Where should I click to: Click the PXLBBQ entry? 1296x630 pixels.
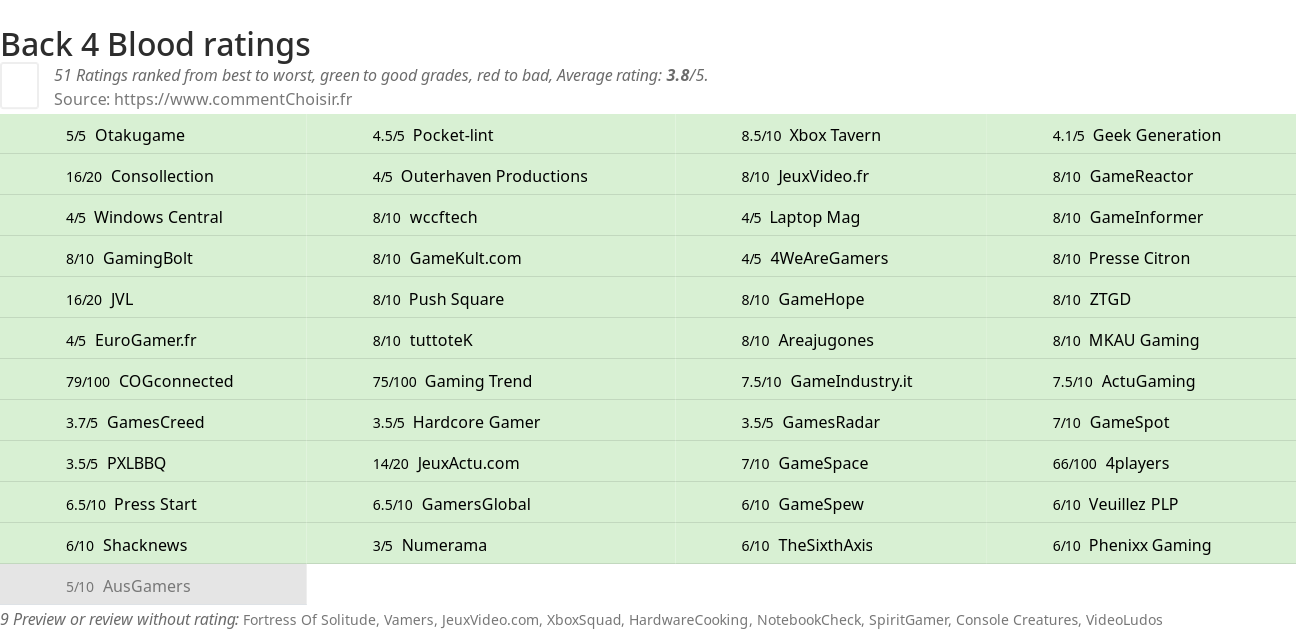point(153,463)
